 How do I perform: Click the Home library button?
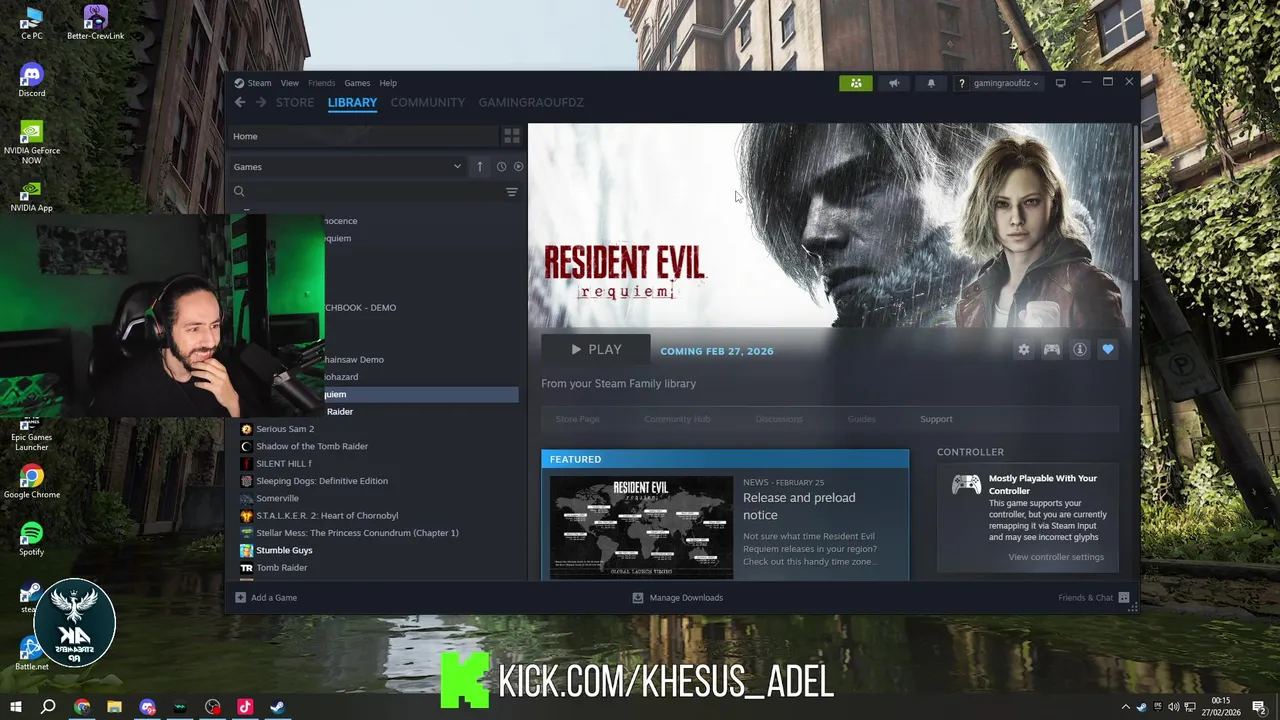363,136
